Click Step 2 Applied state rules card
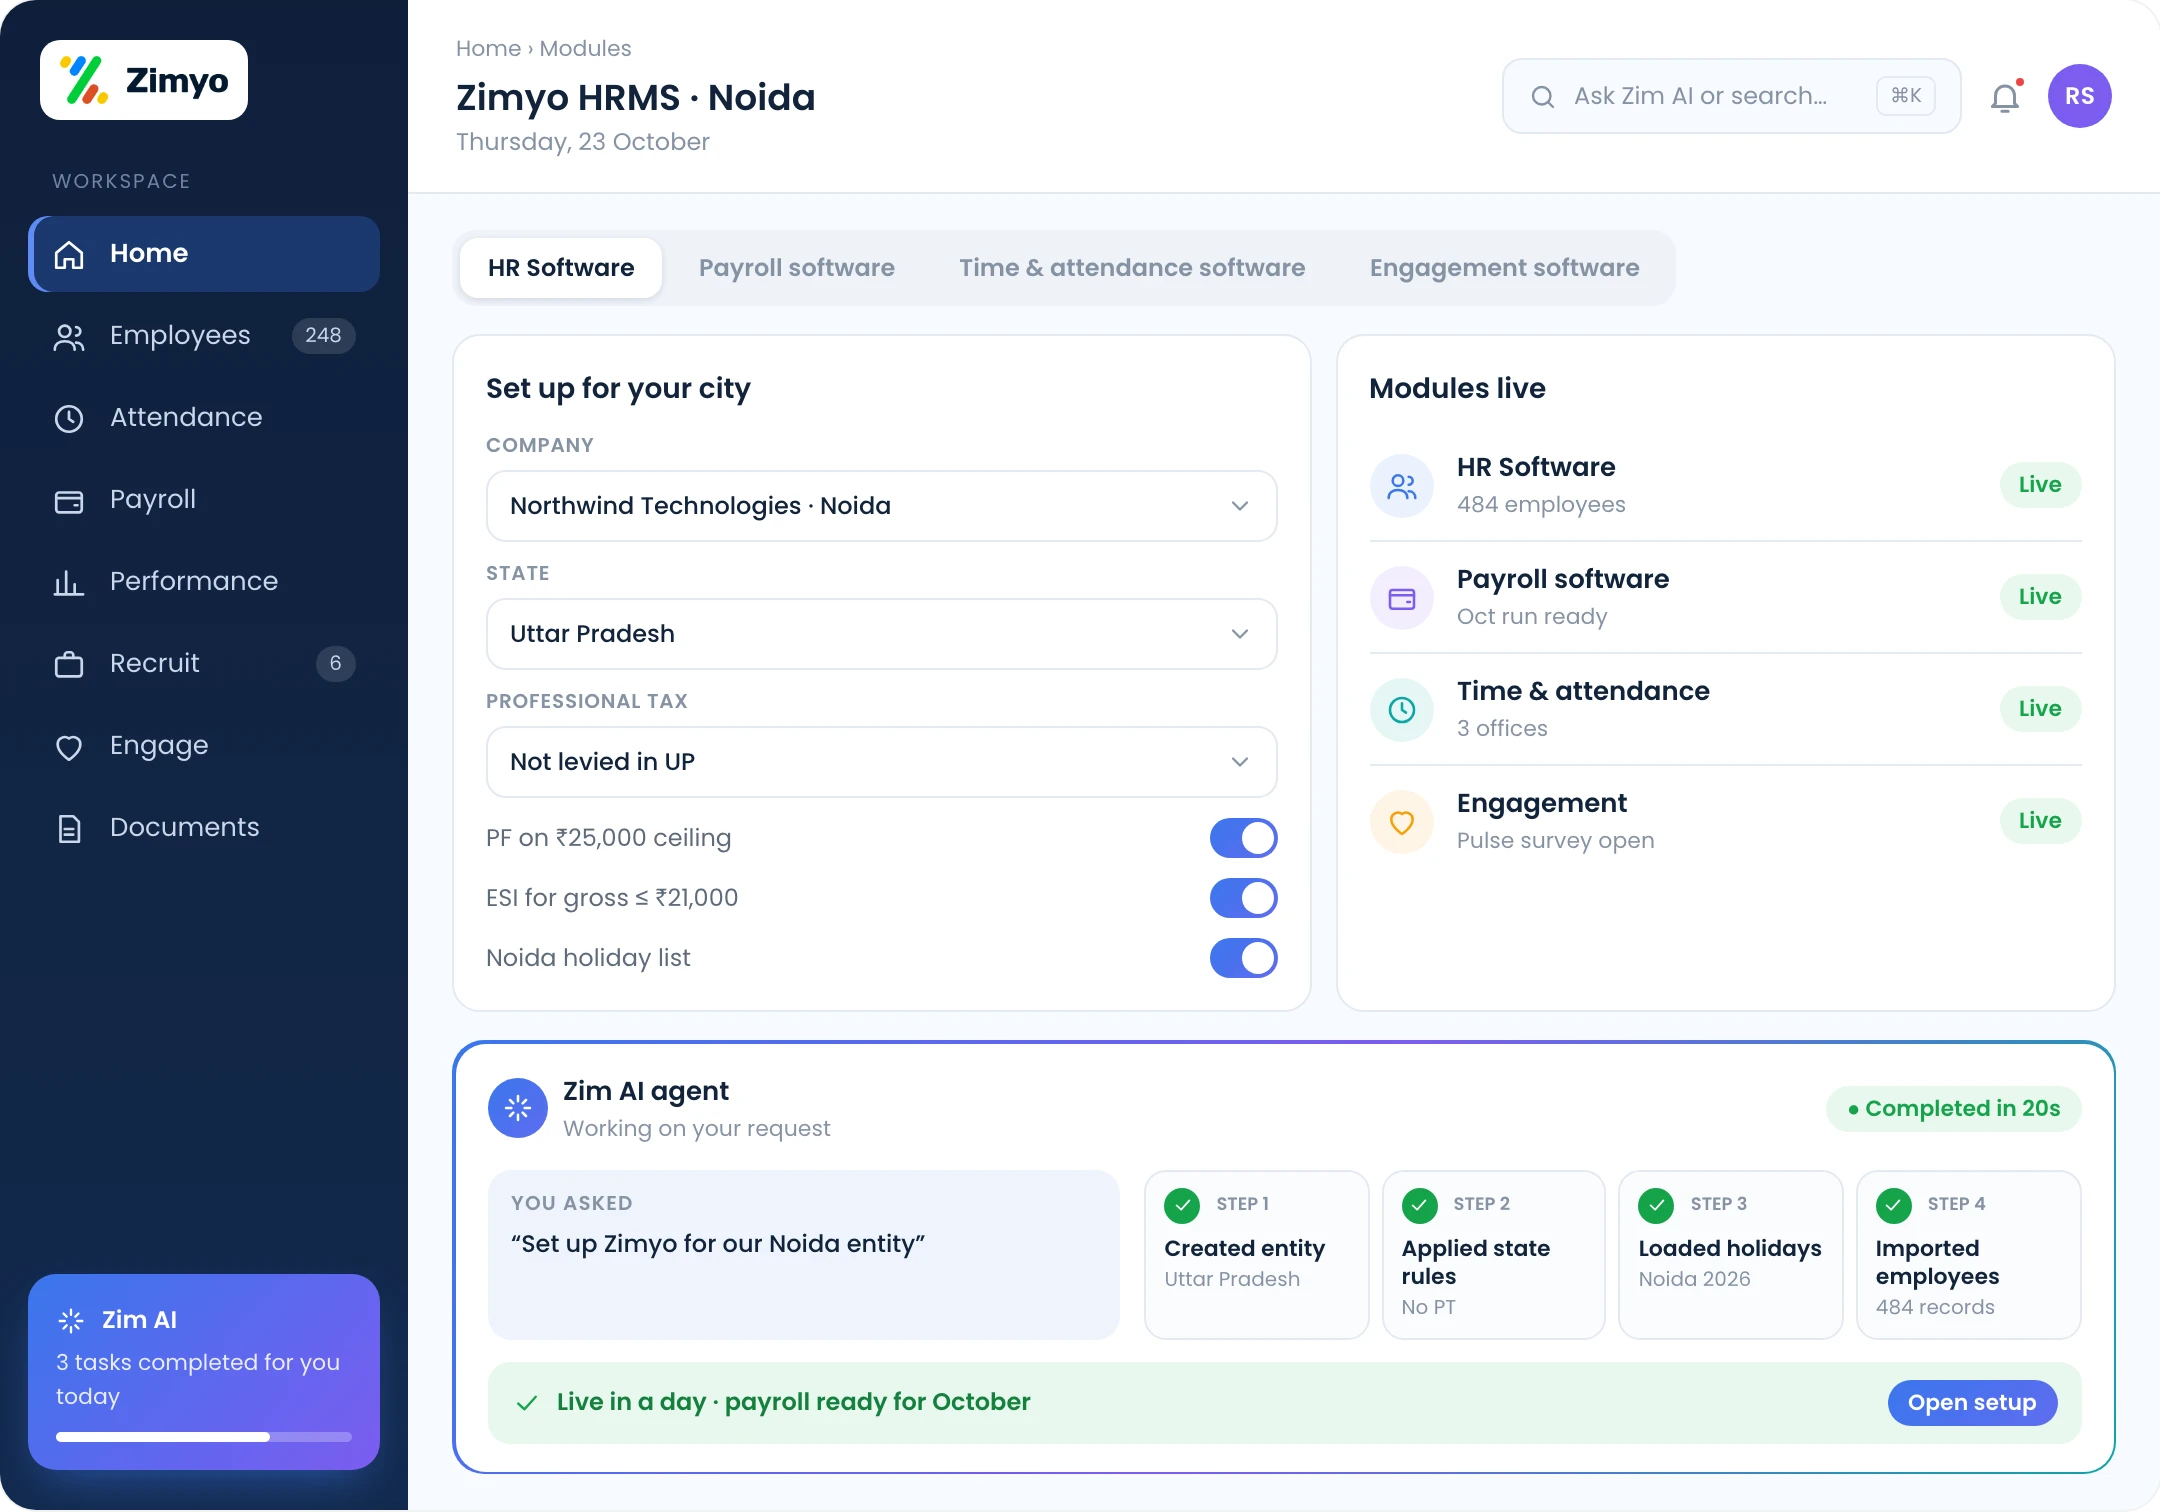2160x1512 pixels. (x=1494, y=1255)
